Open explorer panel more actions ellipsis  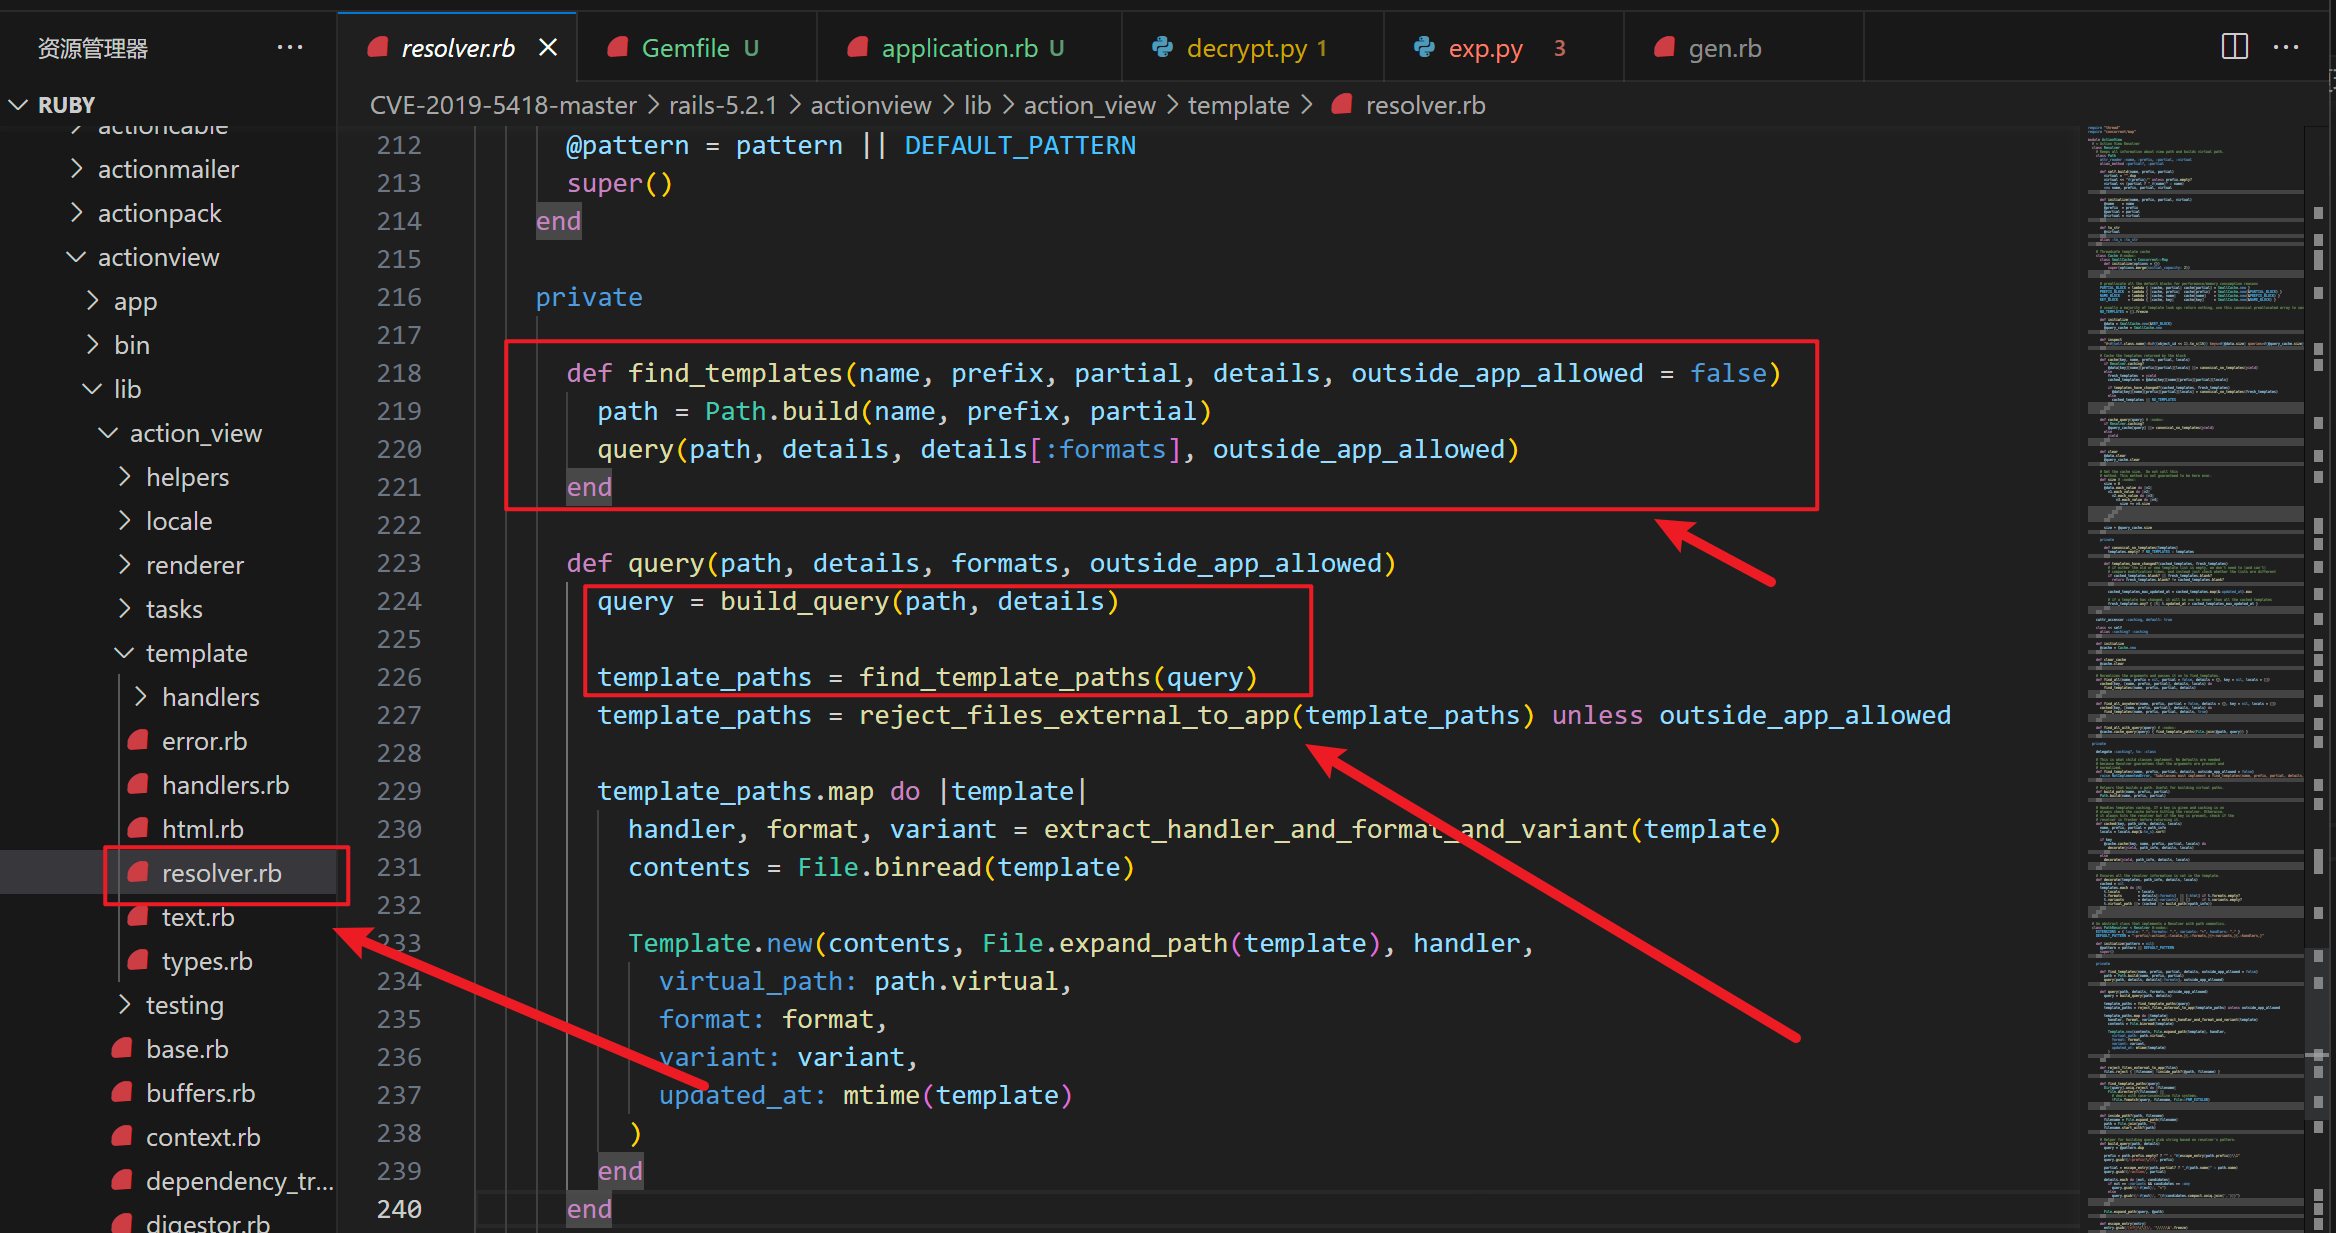(290, 47)
